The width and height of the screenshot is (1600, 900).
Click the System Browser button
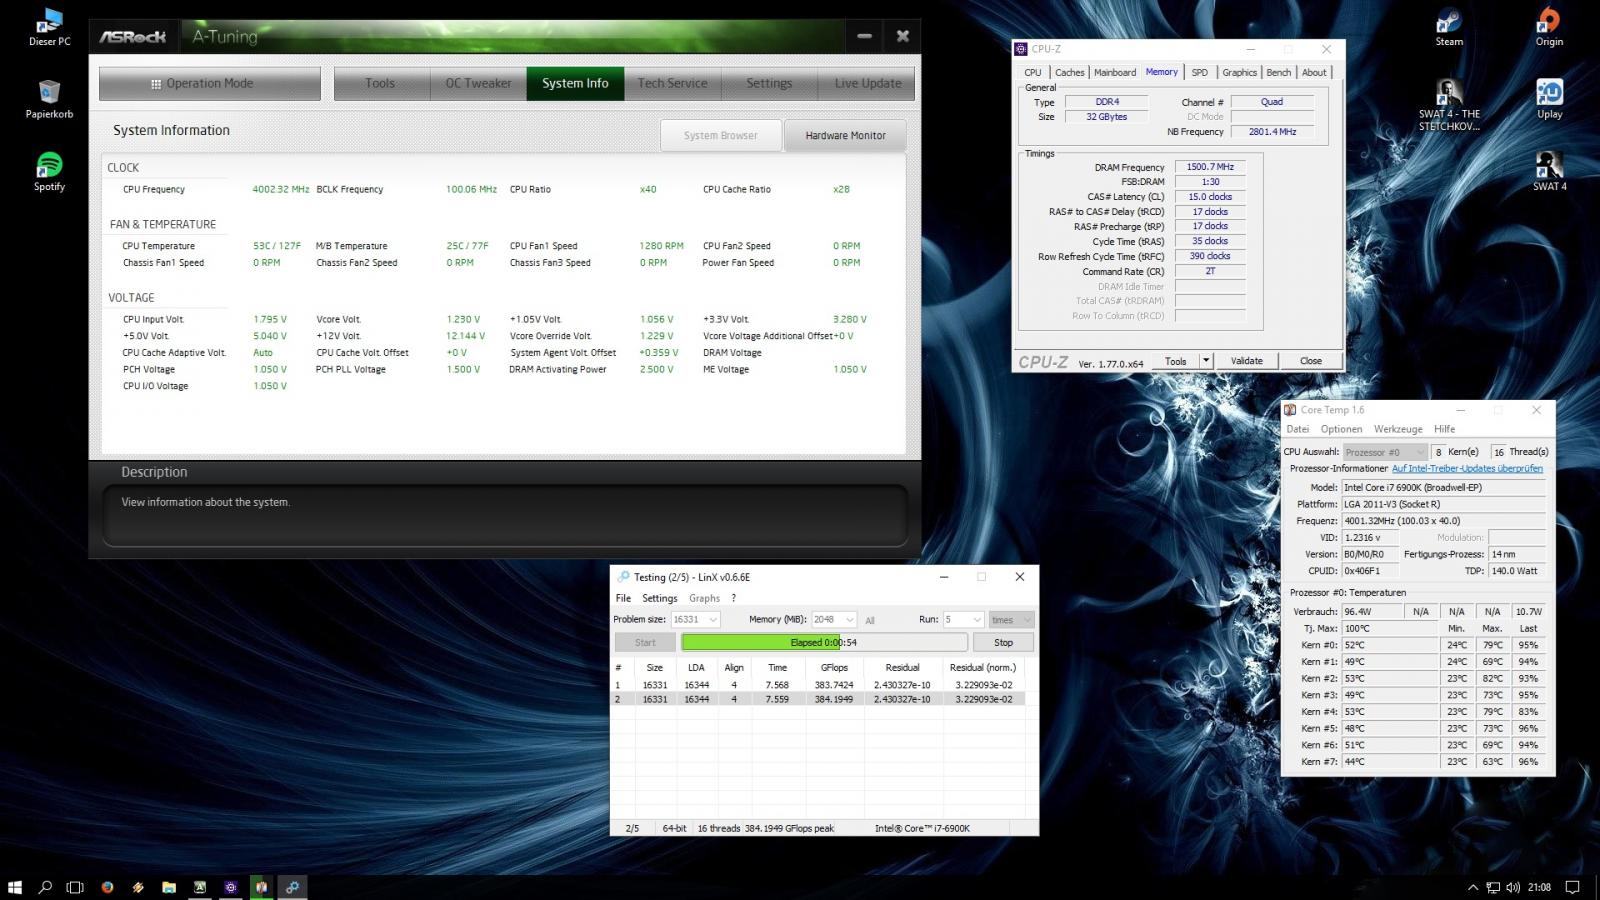(720, 136)
